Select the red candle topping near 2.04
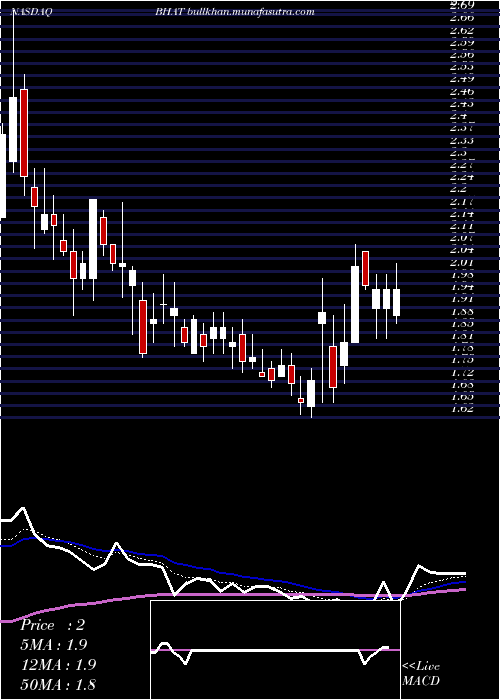This screenshot has height=700, width=500. (366, 268)
